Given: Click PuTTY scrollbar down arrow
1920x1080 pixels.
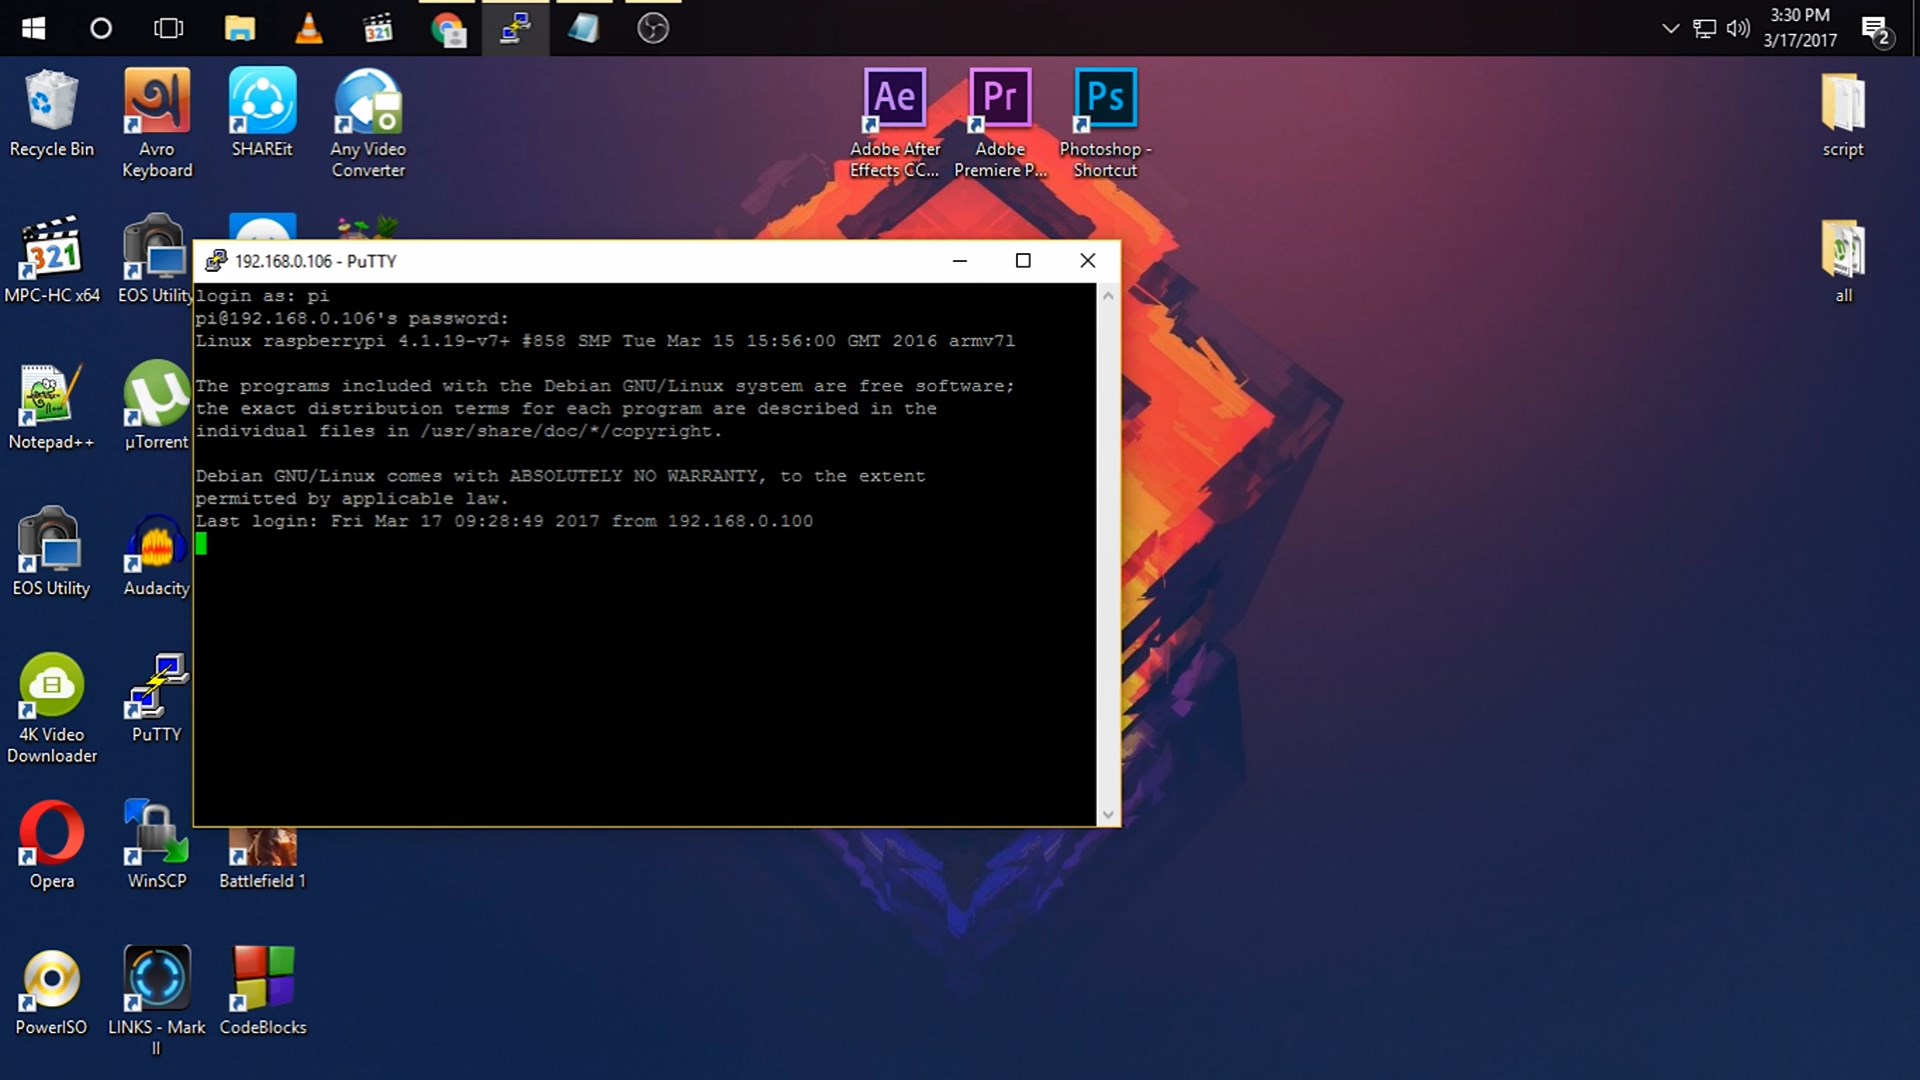Looking at the screenshot, I should coord(1108,815).
